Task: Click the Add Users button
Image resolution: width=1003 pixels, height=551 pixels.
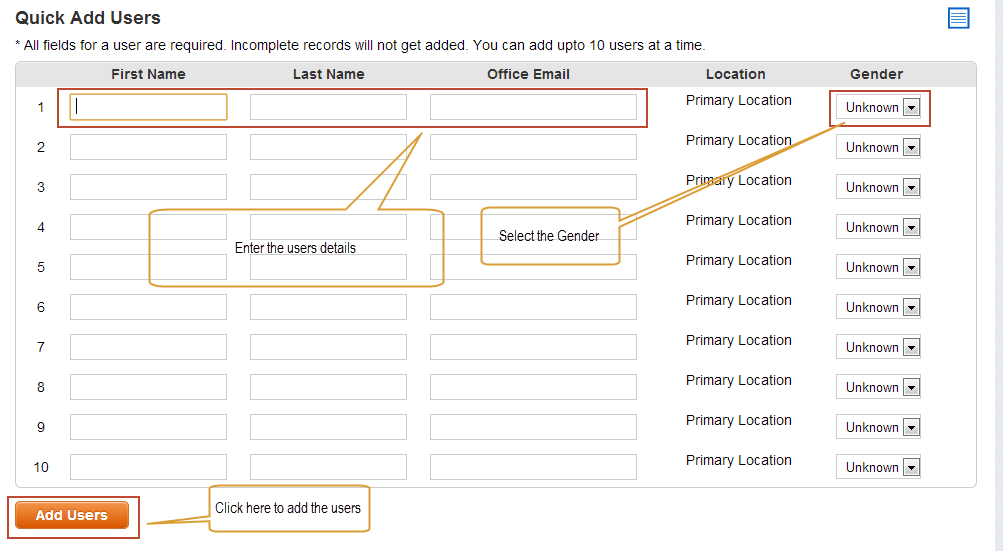Action: pyautogui.click(x=72, y=515)
